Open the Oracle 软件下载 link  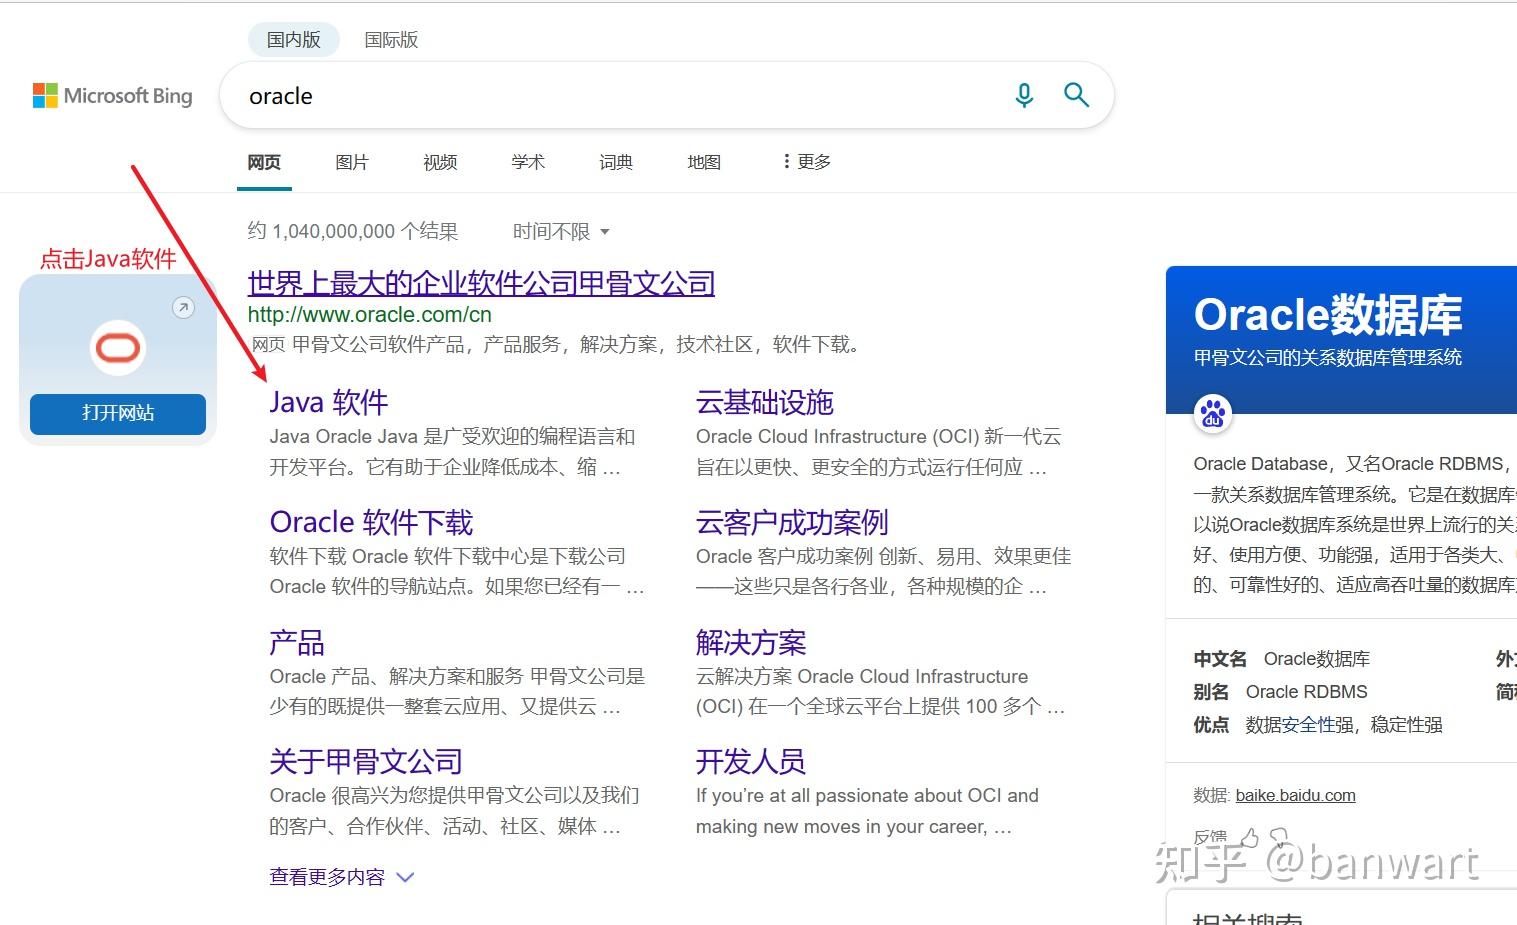(x=371, y=523)
